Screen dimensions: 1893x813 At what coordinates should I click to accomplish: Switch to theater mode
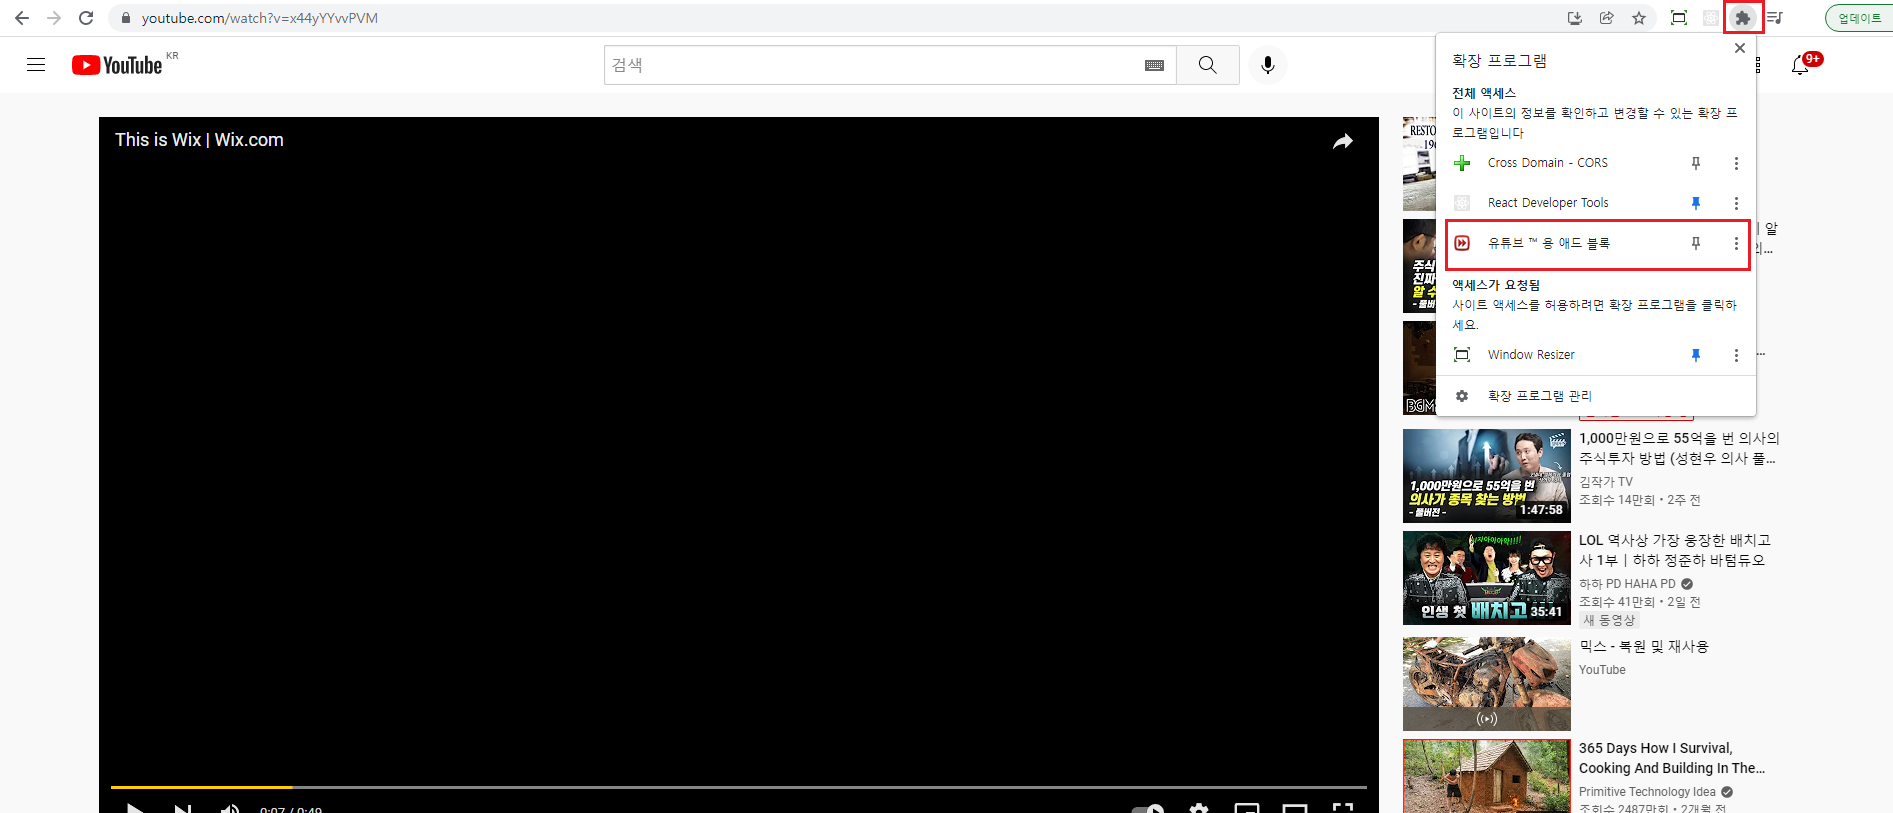click(x=1295, y=808)
